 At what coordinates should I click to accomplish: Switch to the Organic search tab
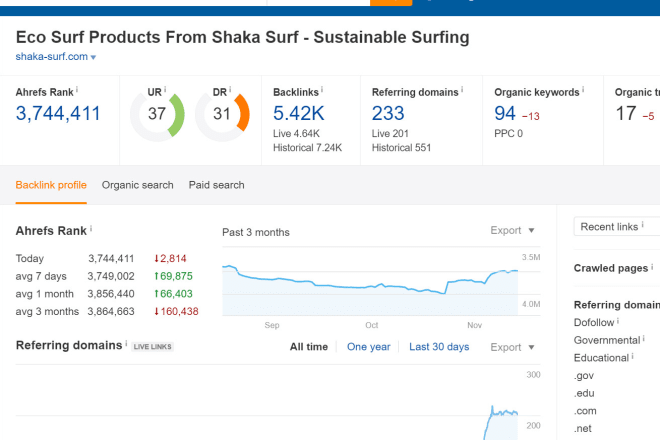pos(138,185)
